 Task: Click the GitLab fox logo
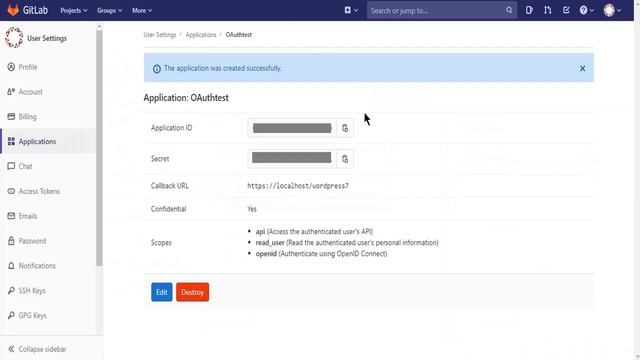coord(13,10)
